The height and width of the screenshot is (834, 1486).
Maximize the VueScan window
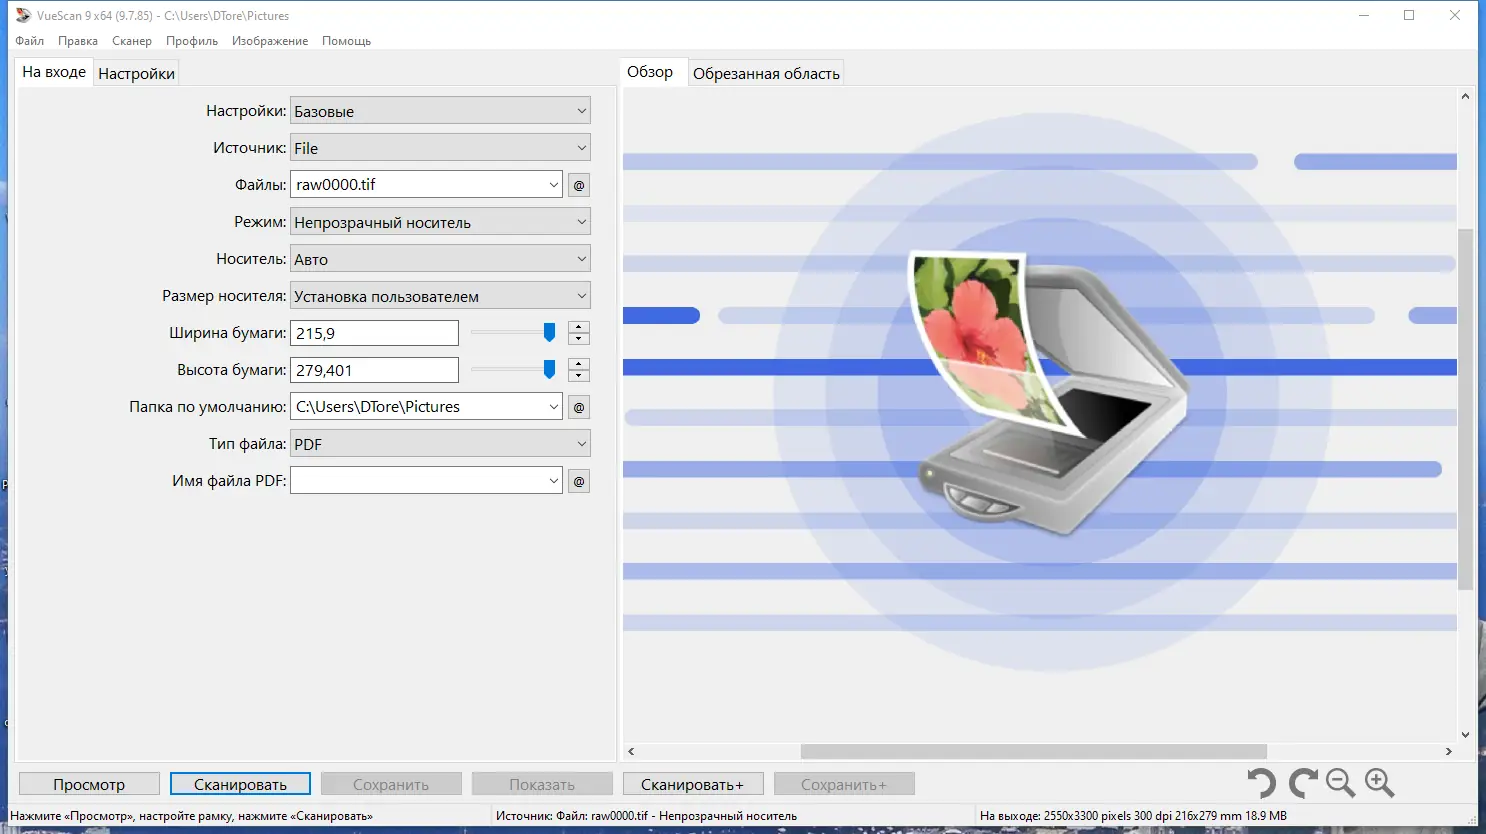[x=1409, y=15]
